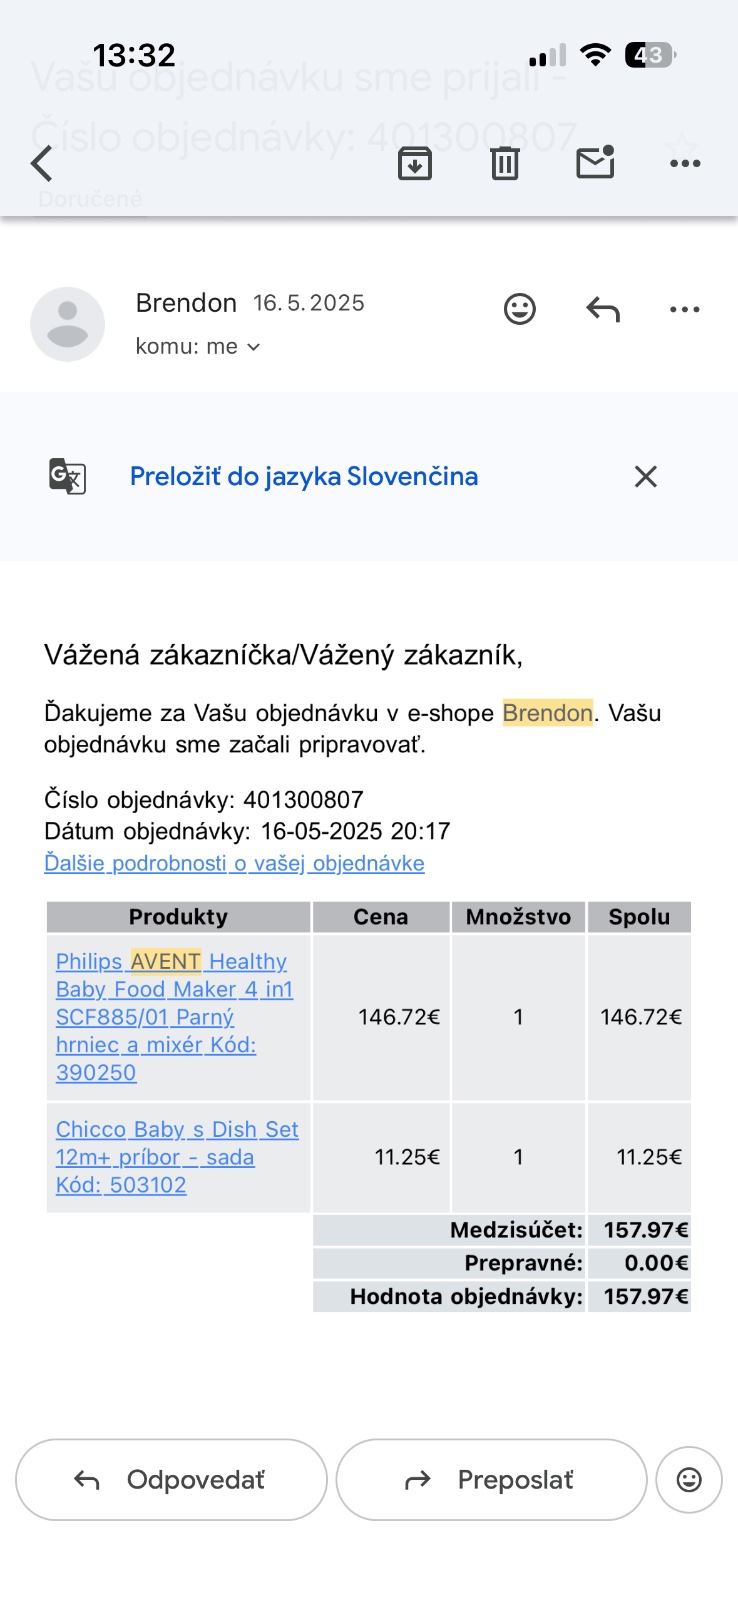Archive this email with the archive icon
This screenshot has height=1600, width=738.
[x=414, y=163]
